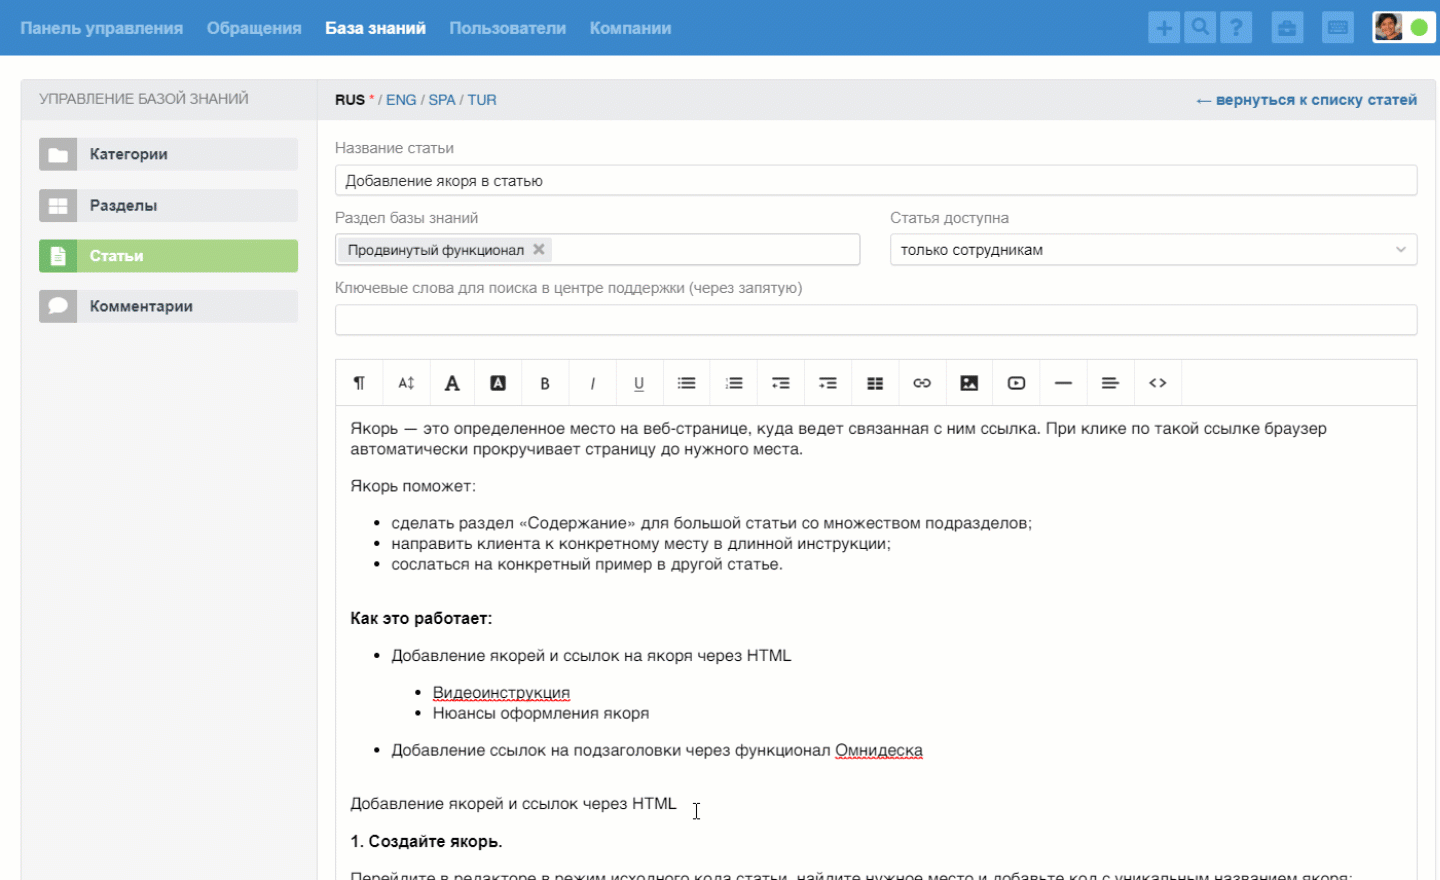This screenshot has height=880, width=1440.
Task: Open search with the magnifier icon
Action: click(1200, 28)
